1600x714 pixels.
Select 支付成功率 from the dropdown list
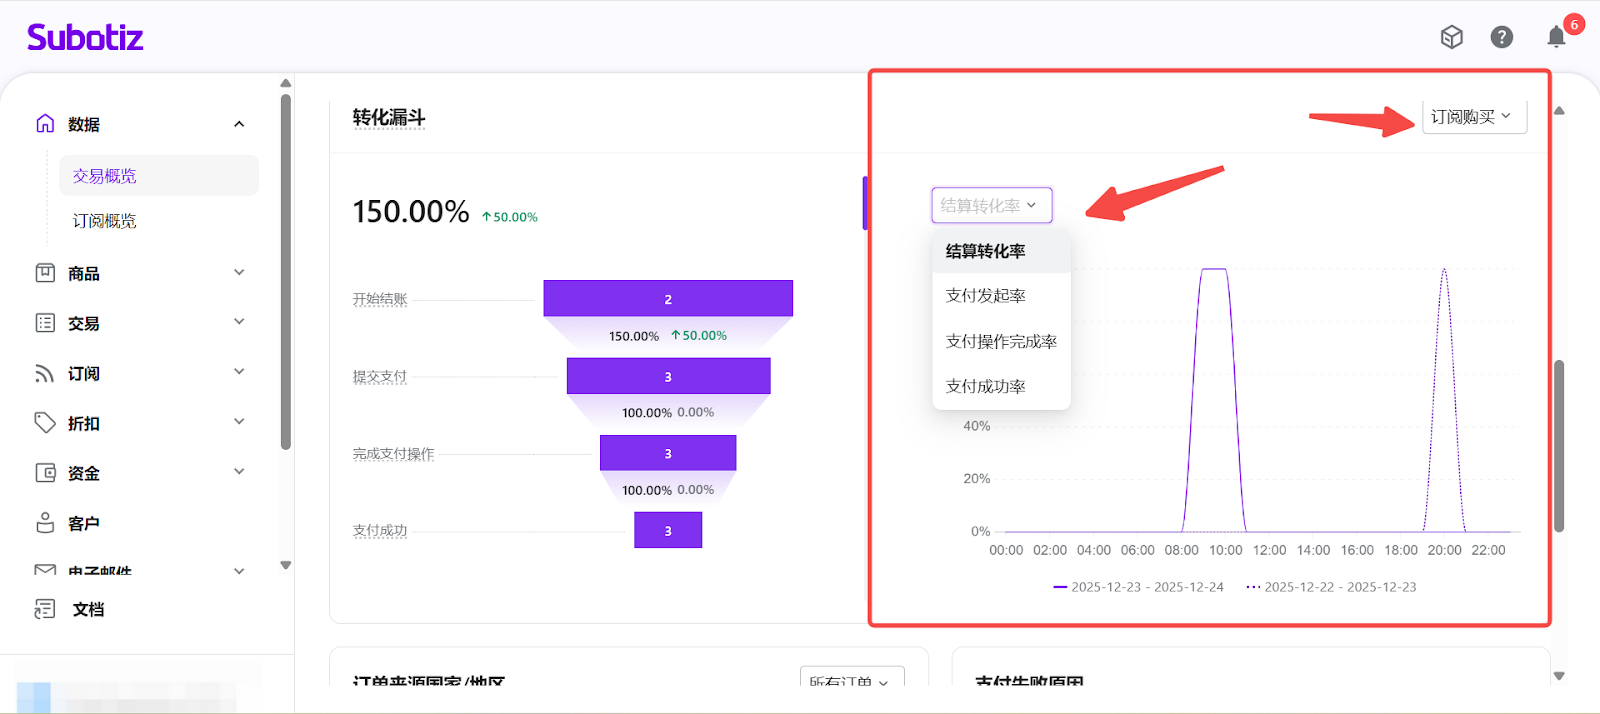coord(986,387)
